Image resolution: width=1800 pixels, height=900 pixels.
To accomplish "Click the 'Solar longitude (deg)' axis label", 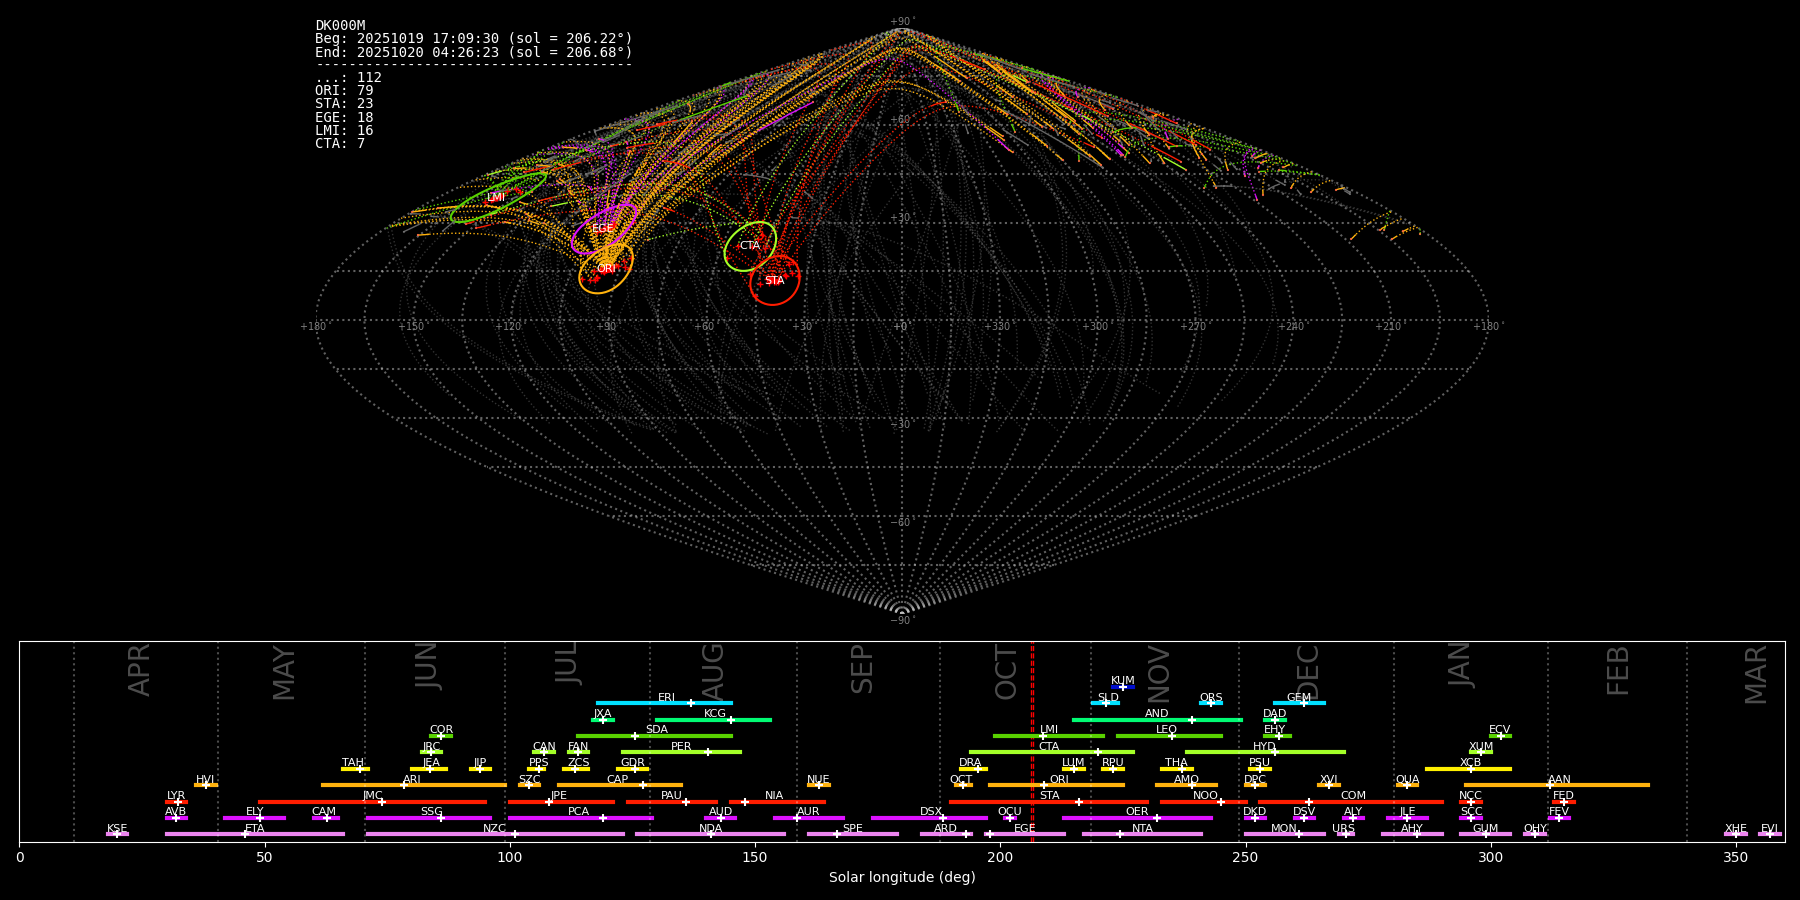I will (901, 878).
